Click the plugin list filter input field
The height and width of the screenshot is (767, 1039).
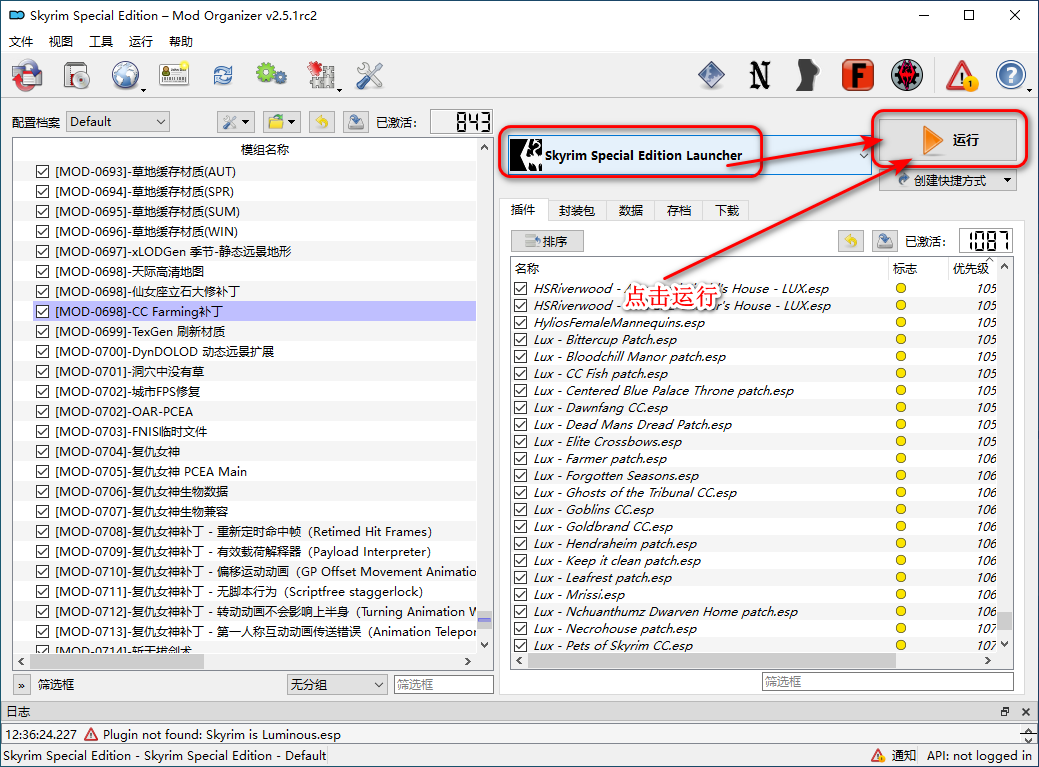pyautogui.click(x=887, y=681)
